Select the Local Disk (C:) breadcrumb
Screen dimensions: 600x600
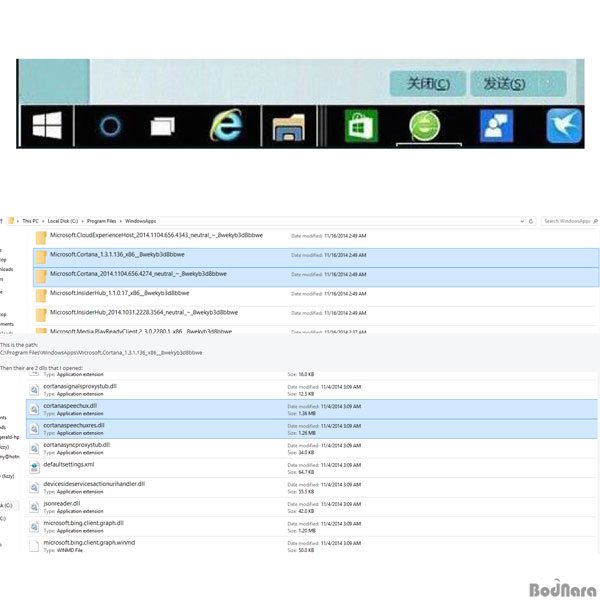click(63, 221)
